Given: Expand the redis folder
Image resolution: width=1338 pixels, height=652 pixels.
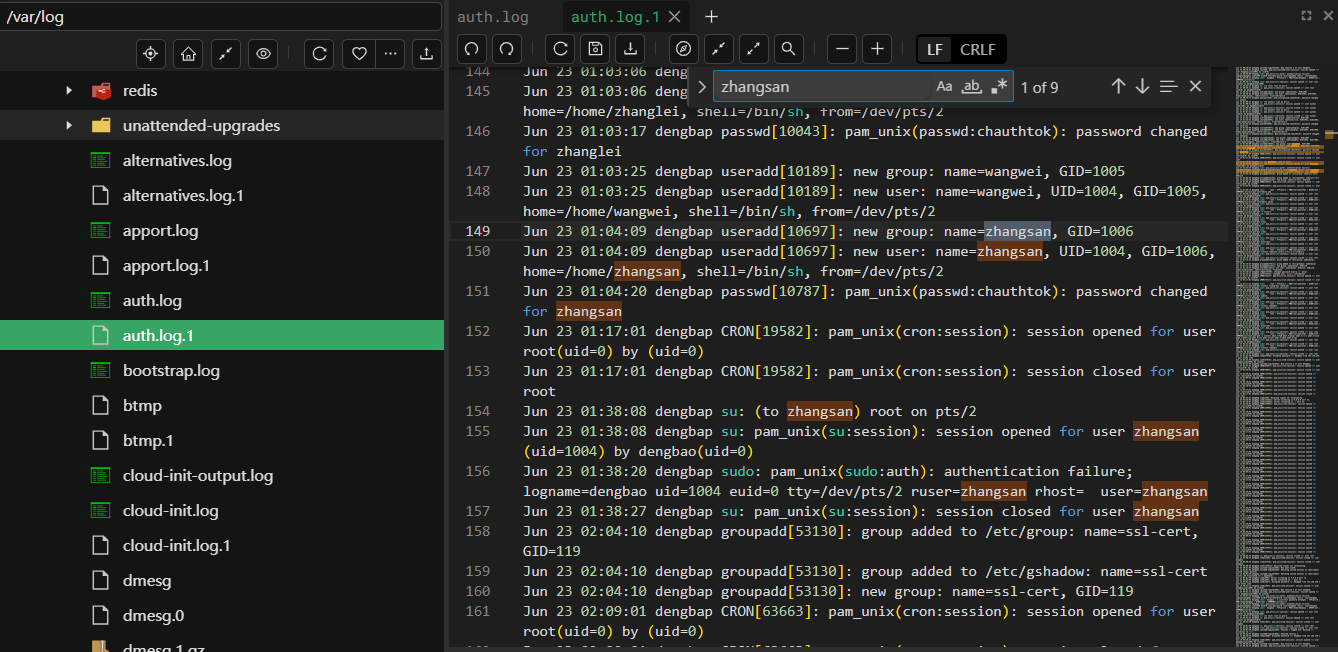Looking at the screenshot, I should point(69,91).
